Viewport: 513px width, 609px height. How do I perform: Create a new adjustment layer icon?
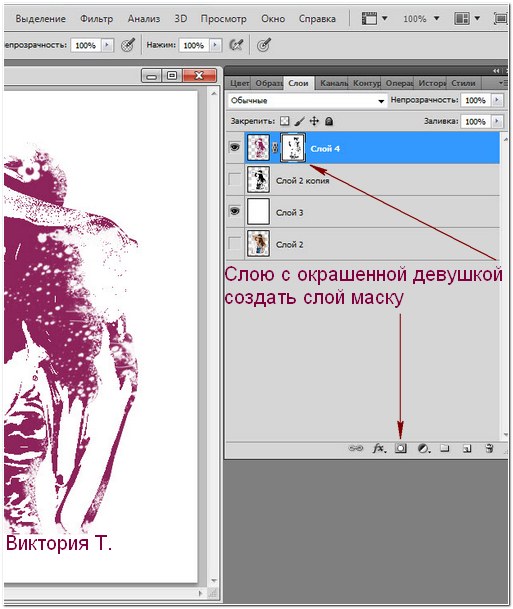423,449
